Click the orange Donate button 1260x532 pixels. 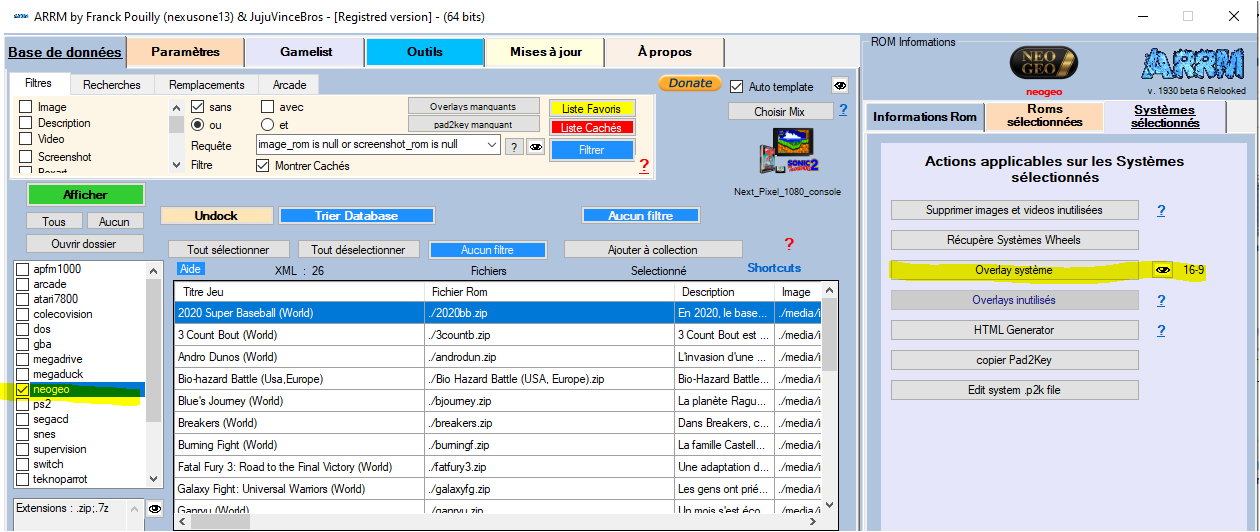690,83
